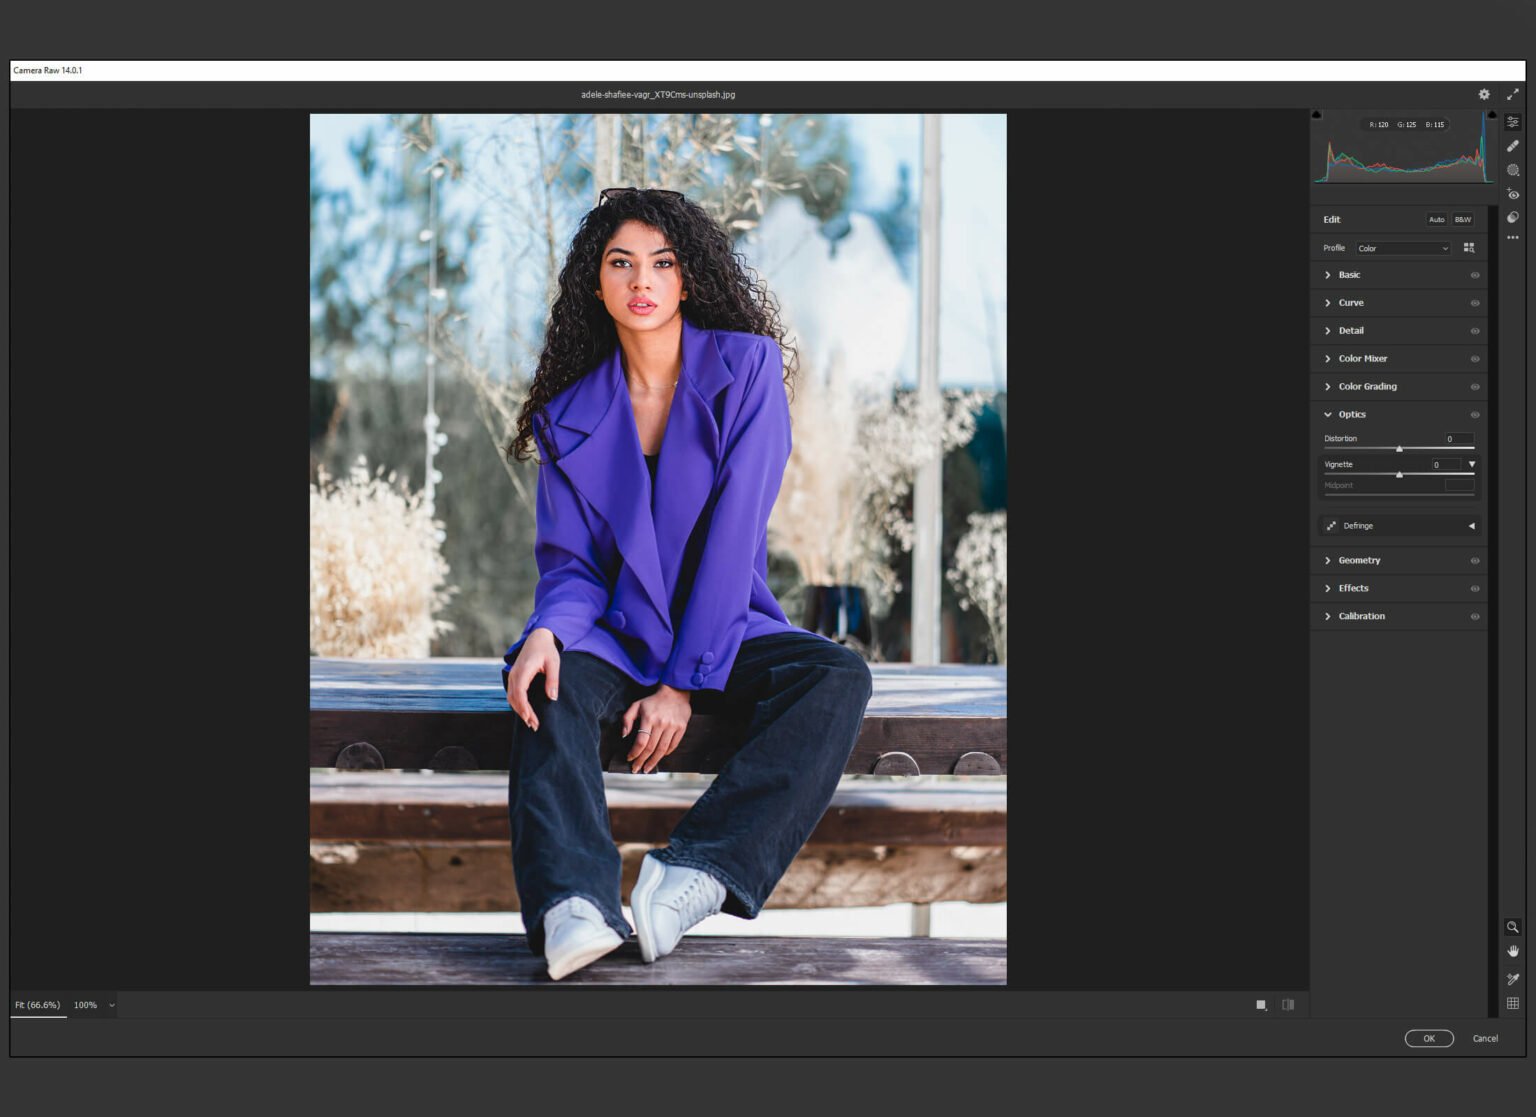1536x1117 pixels.
Task: Open the Presets panel
Action: click(x=1513, y=218)
